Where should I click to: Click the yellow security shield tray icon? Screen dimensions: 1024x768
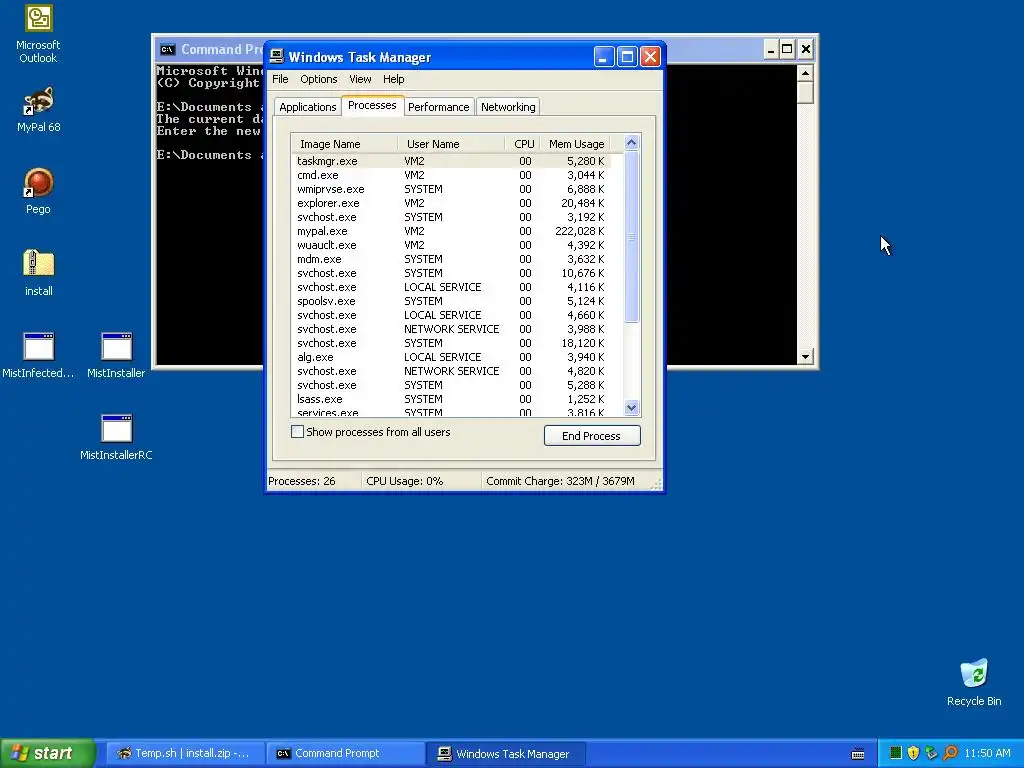pos(913,753)
